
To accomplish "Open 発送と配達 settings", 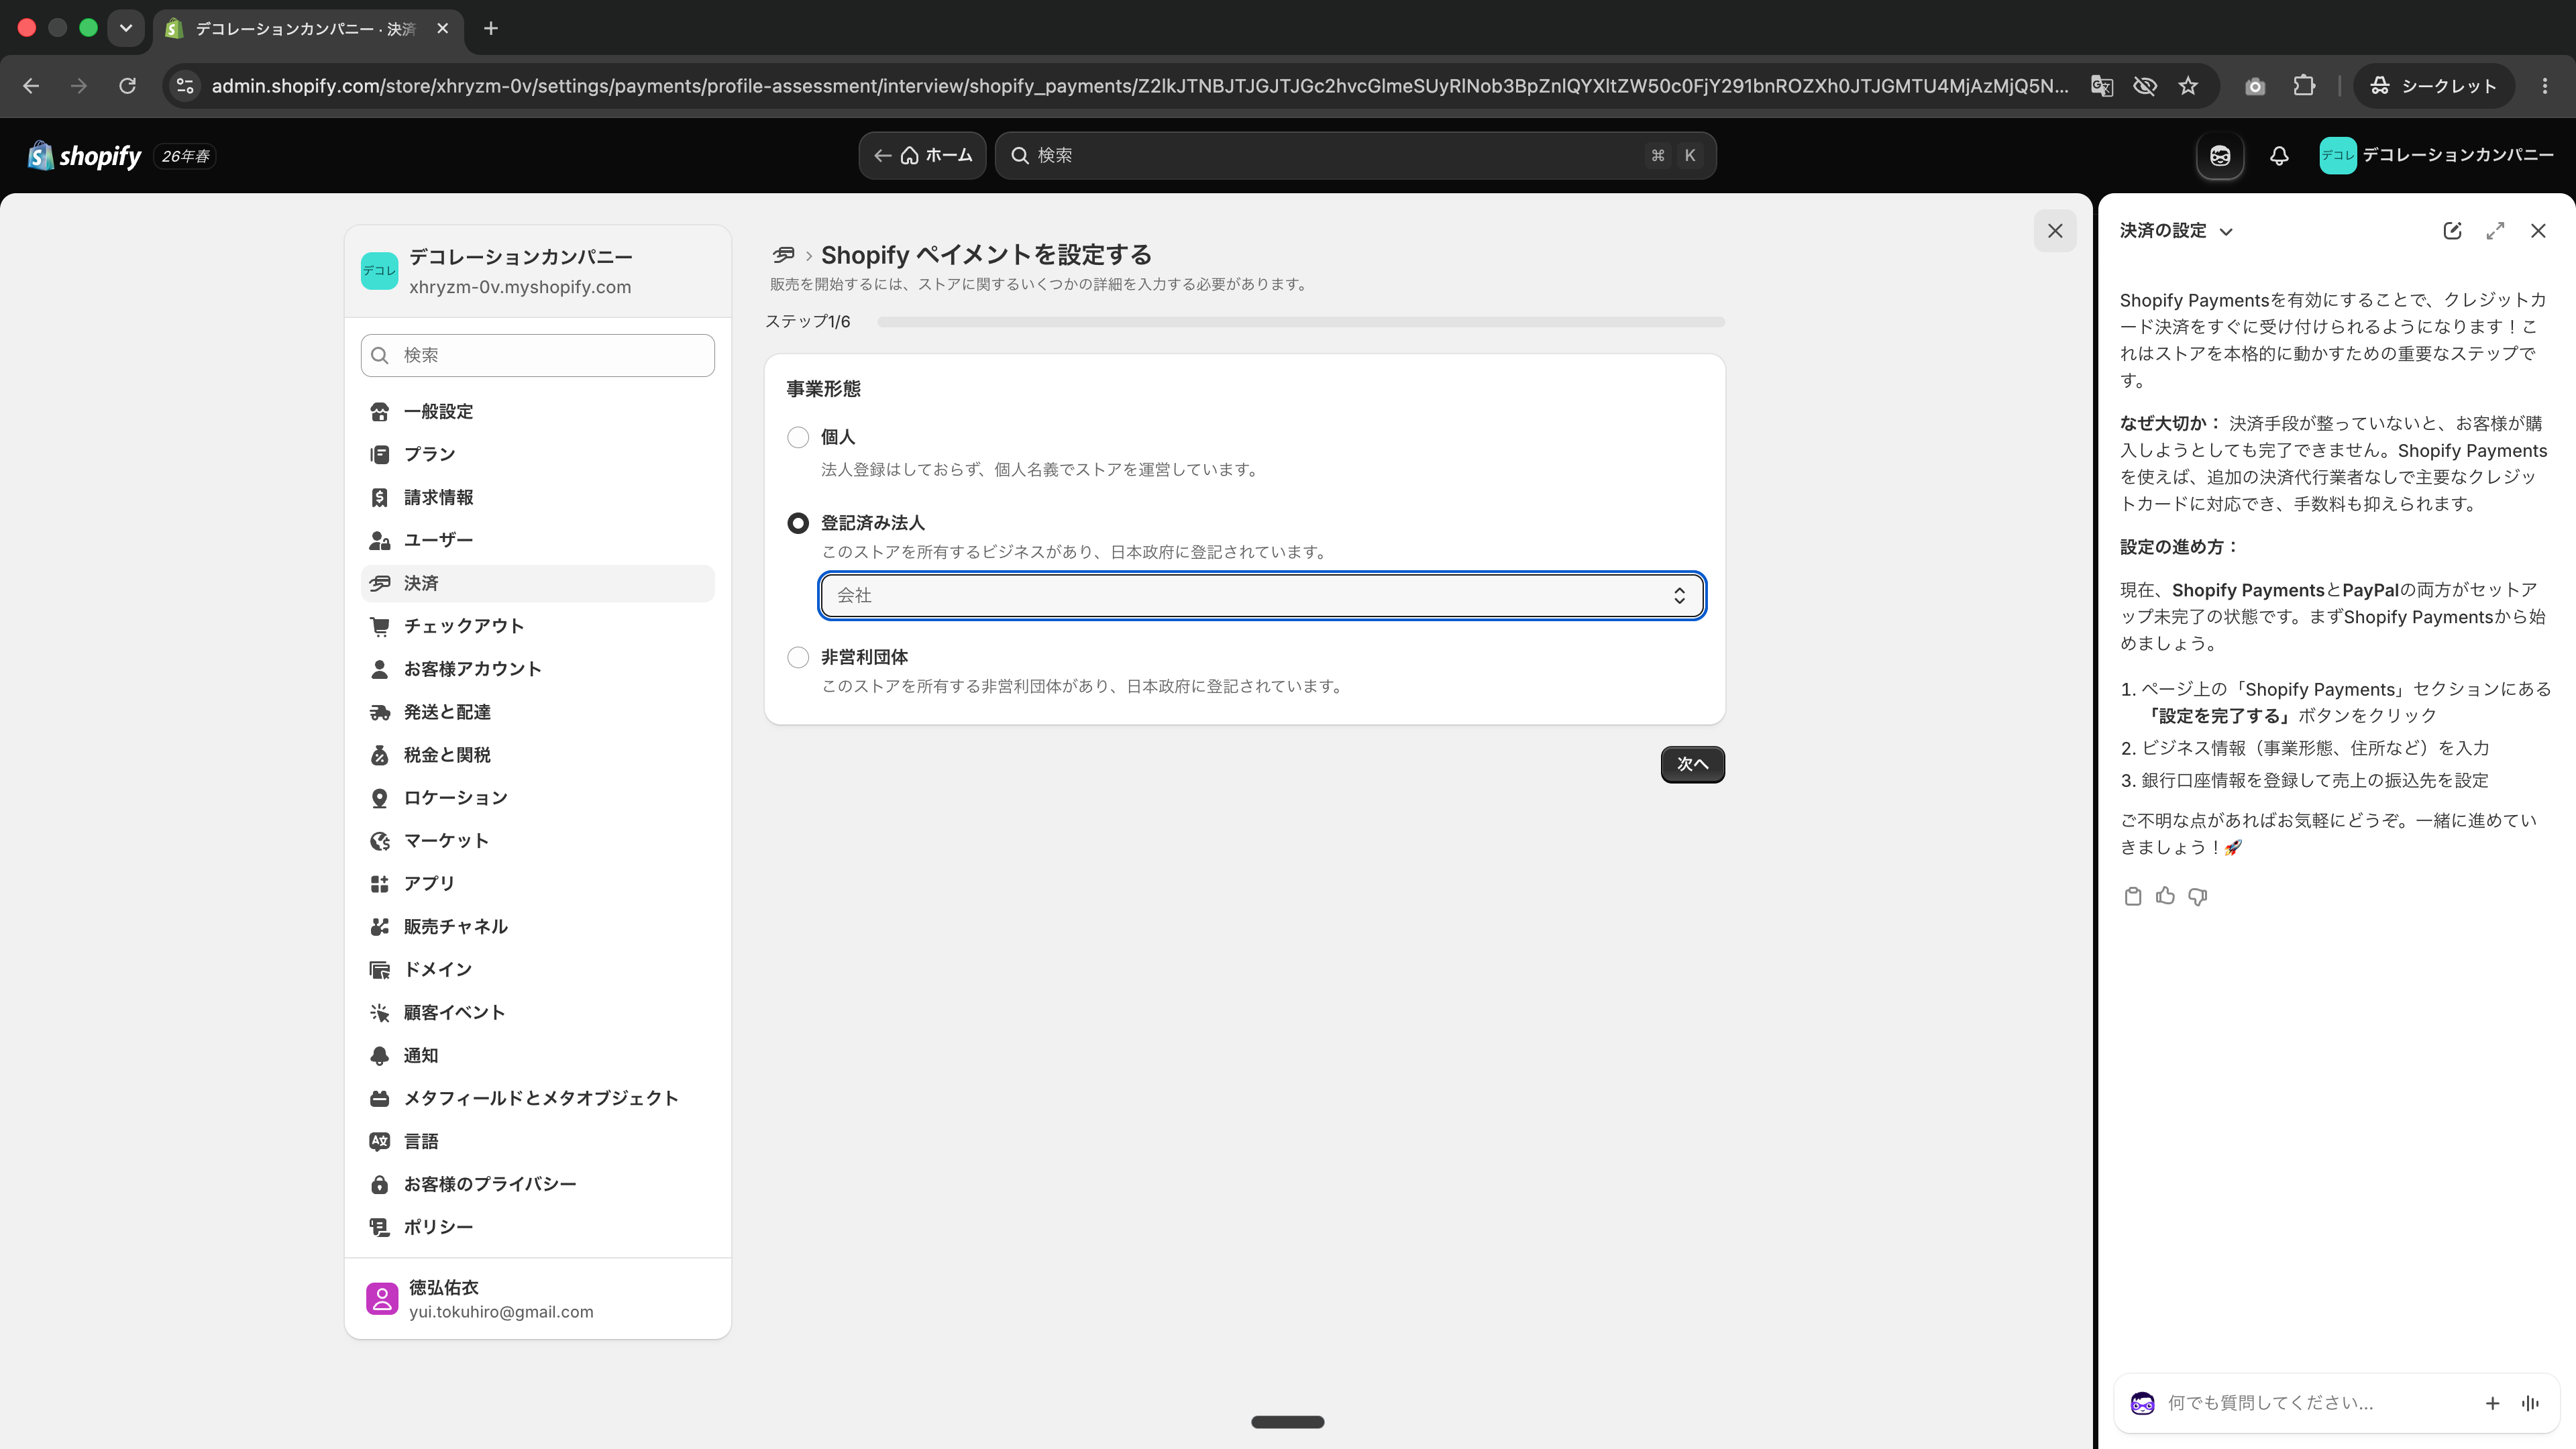I will [538, 712].
